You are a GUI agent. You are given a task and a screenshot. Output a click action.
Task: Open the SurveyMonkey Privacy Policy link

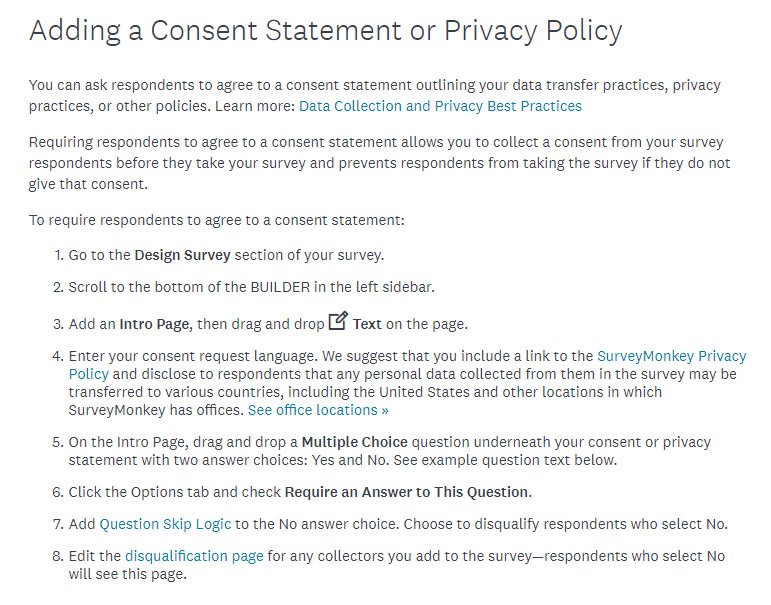coord(408,365)
